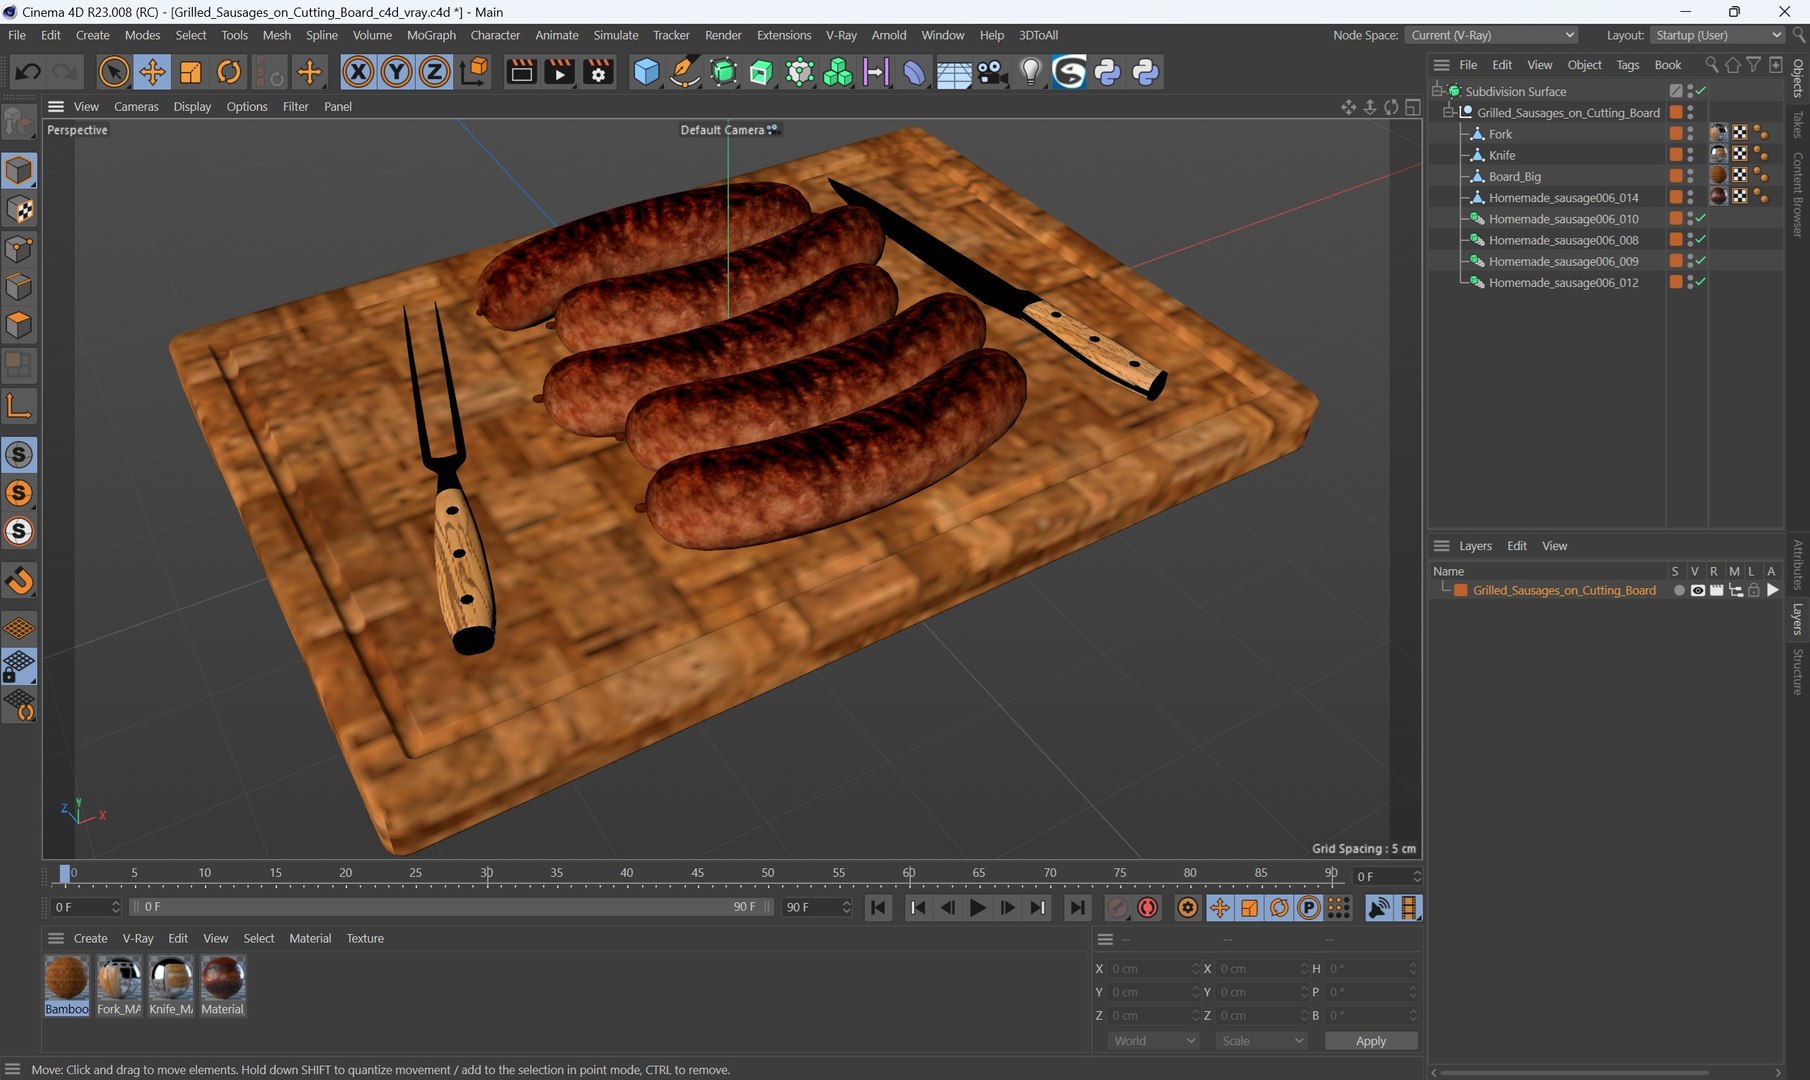The width and height of the screenshot is (1810, 1080).
Task: Open the Spline Pen tool
Action: coord(685,72)
